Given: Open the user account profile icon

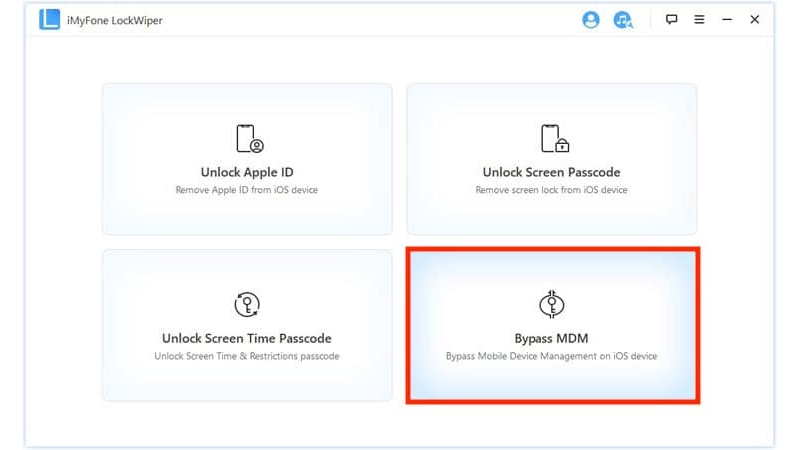Looking at the screenshot, I should point(590,20).
